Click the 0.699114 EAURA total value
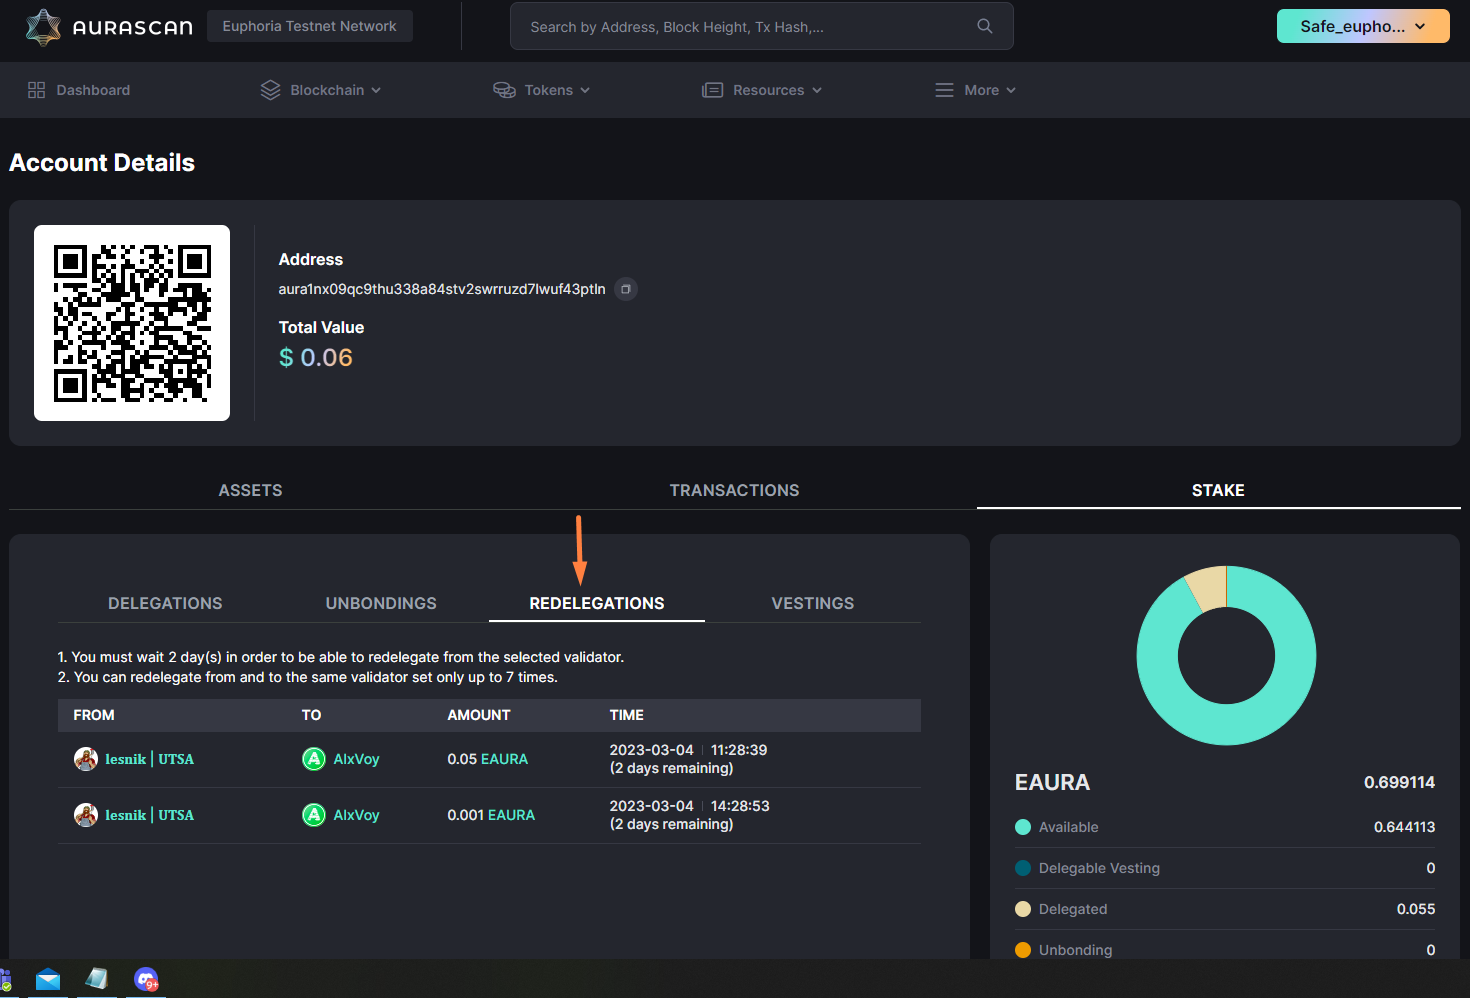This screenshot has width=1470, height=998. [1399, 782]
